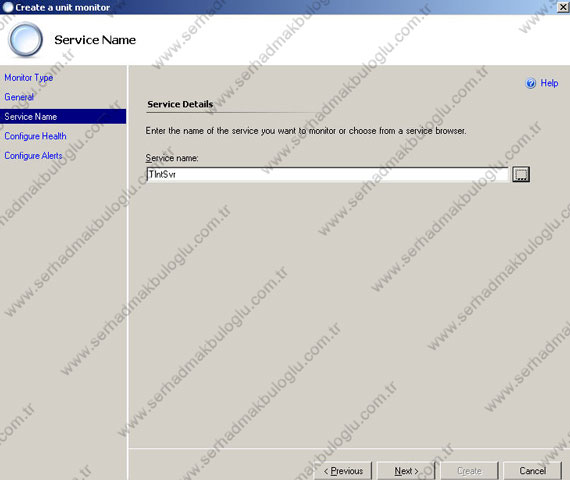Open the service browser ellipsis button
Screen dimensions: 570x480
tap(521, 174)
